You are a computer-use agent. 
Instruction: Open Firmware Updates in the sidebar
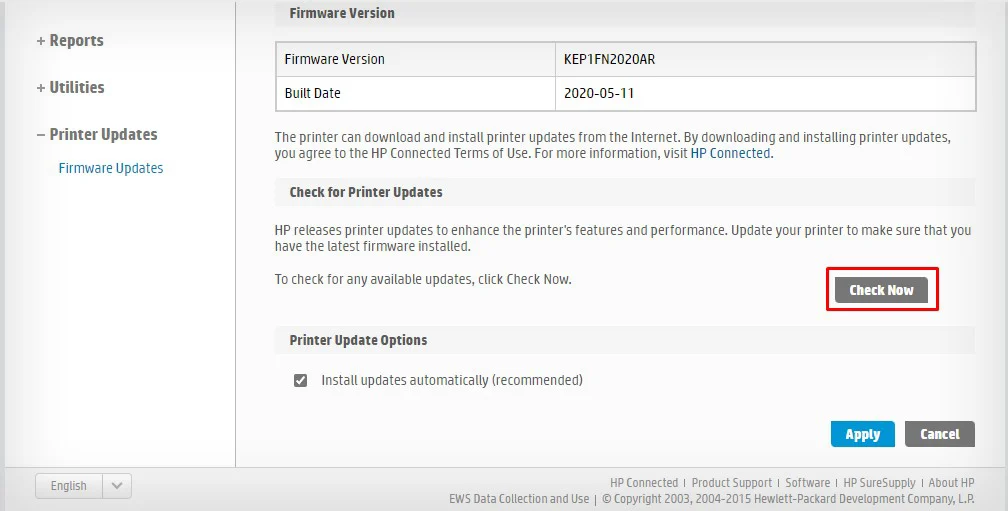tap(110, 168)
